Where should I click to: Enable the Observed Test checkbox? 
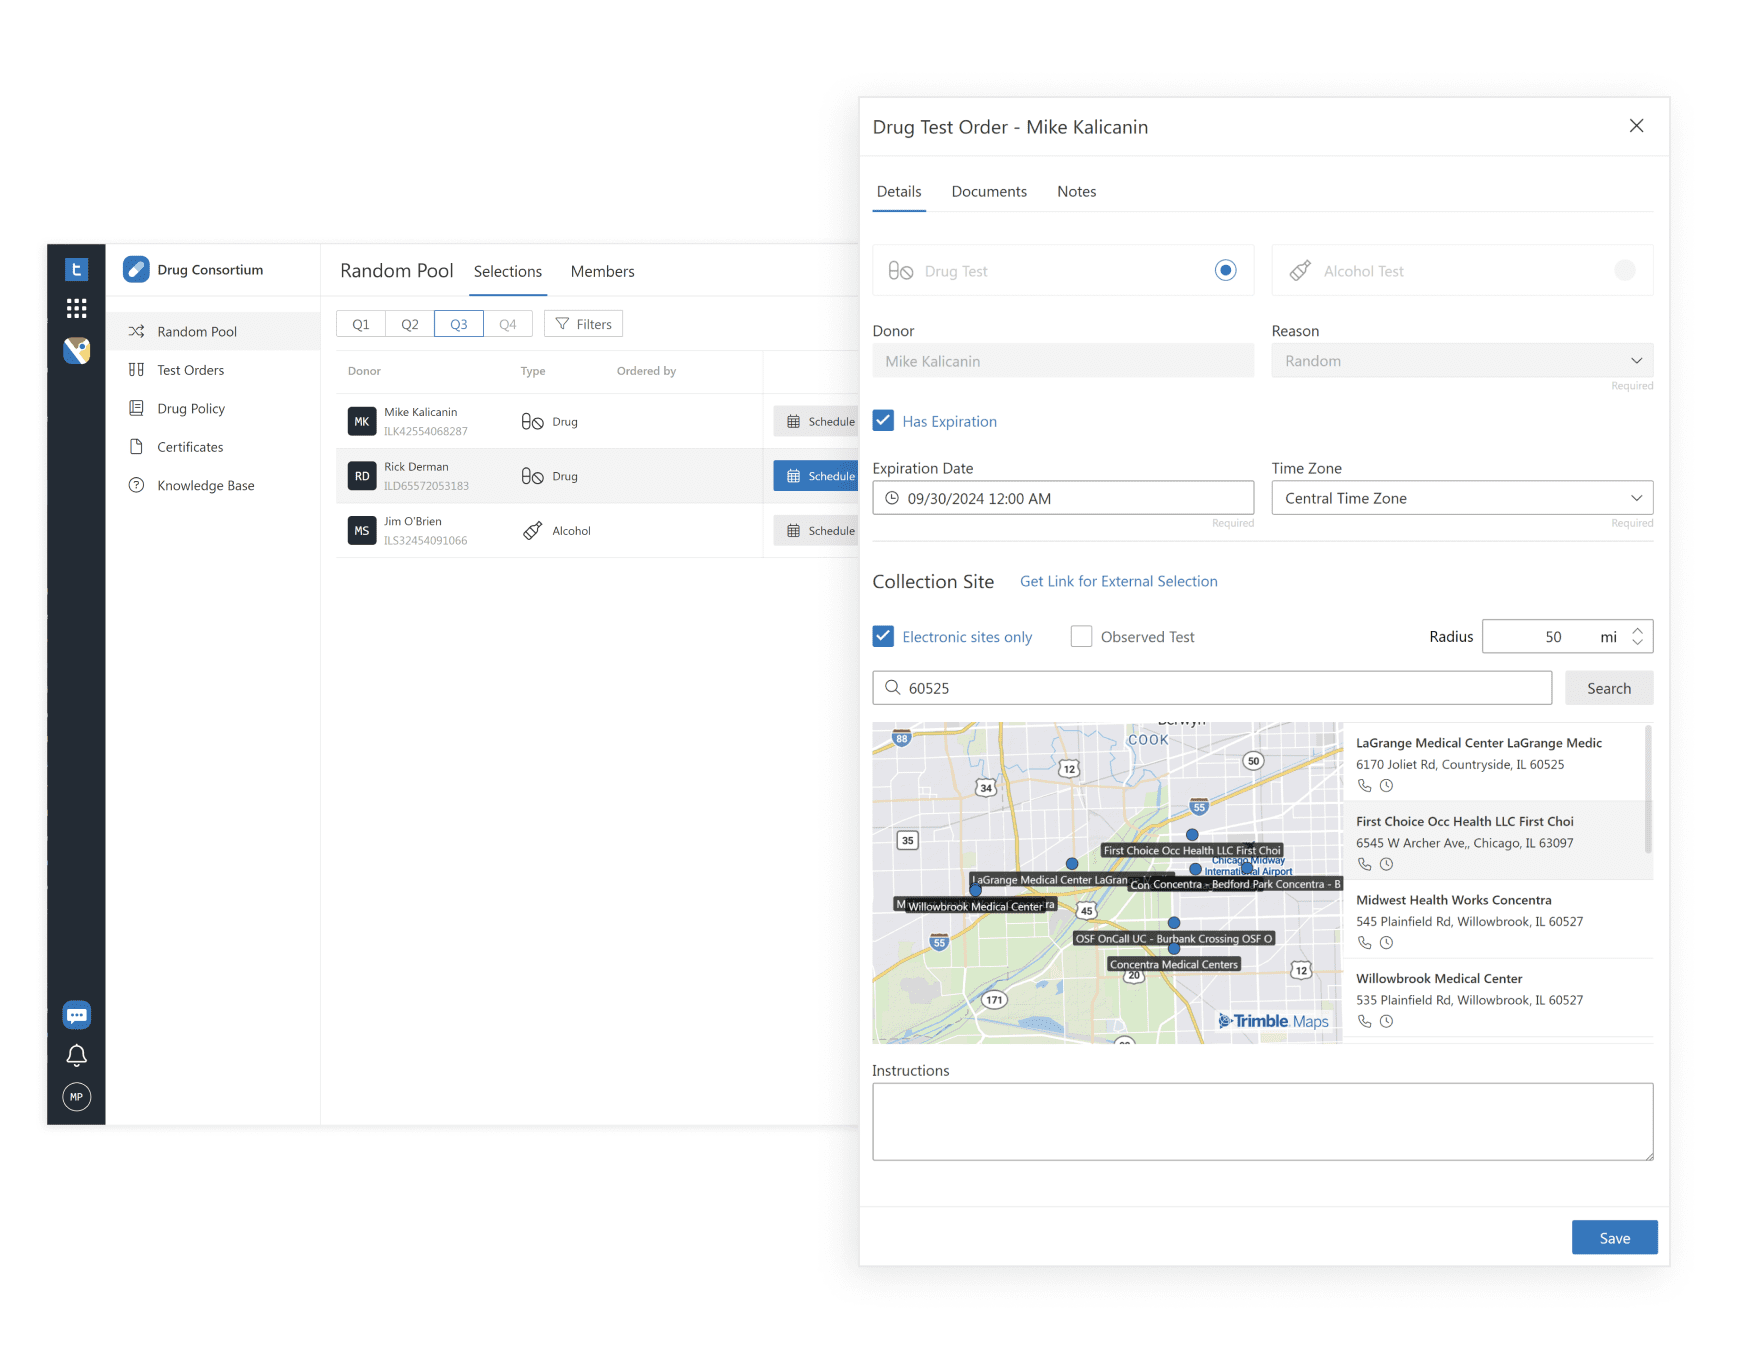point(1081,637)
